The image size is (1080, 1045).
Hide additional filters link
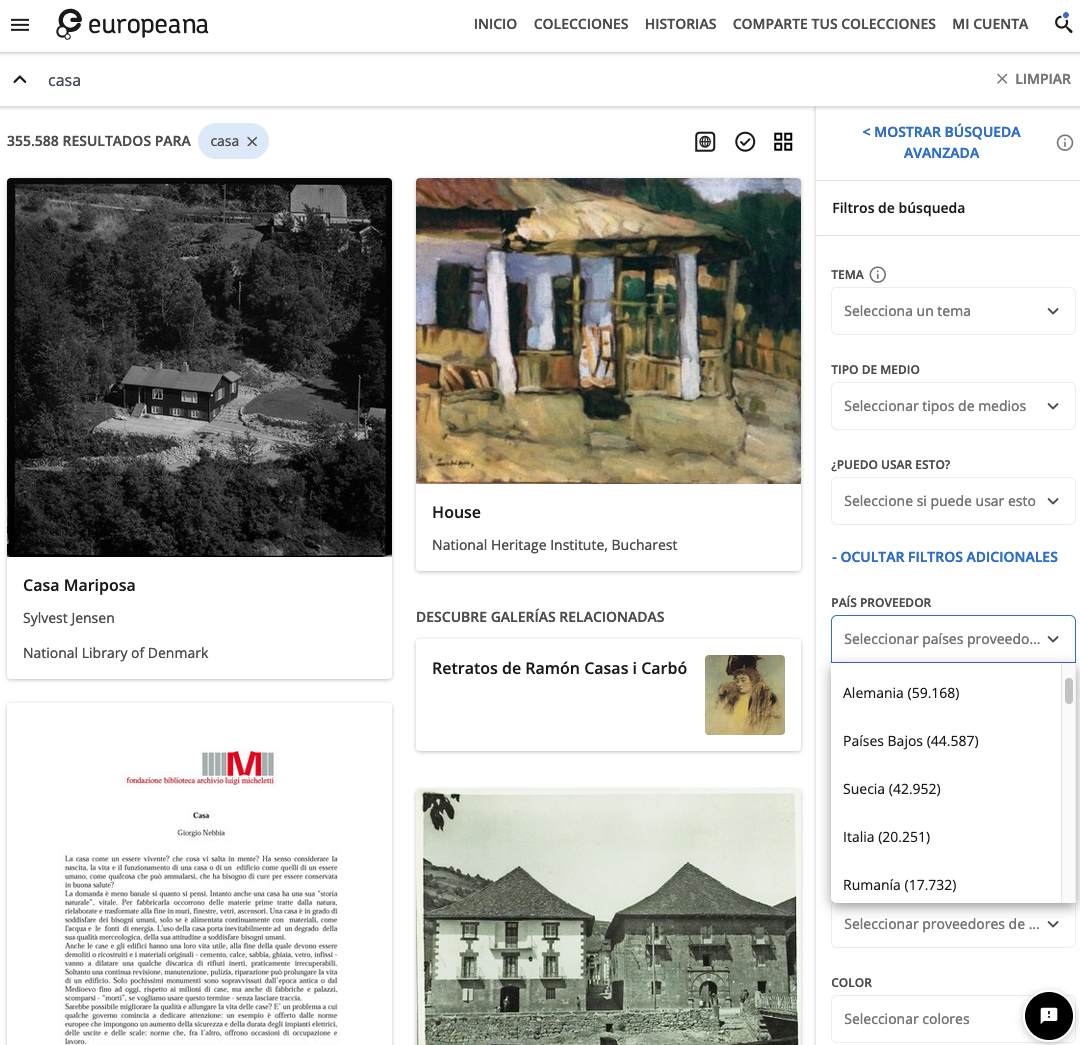pyautogui.click(x=944, y=557)
